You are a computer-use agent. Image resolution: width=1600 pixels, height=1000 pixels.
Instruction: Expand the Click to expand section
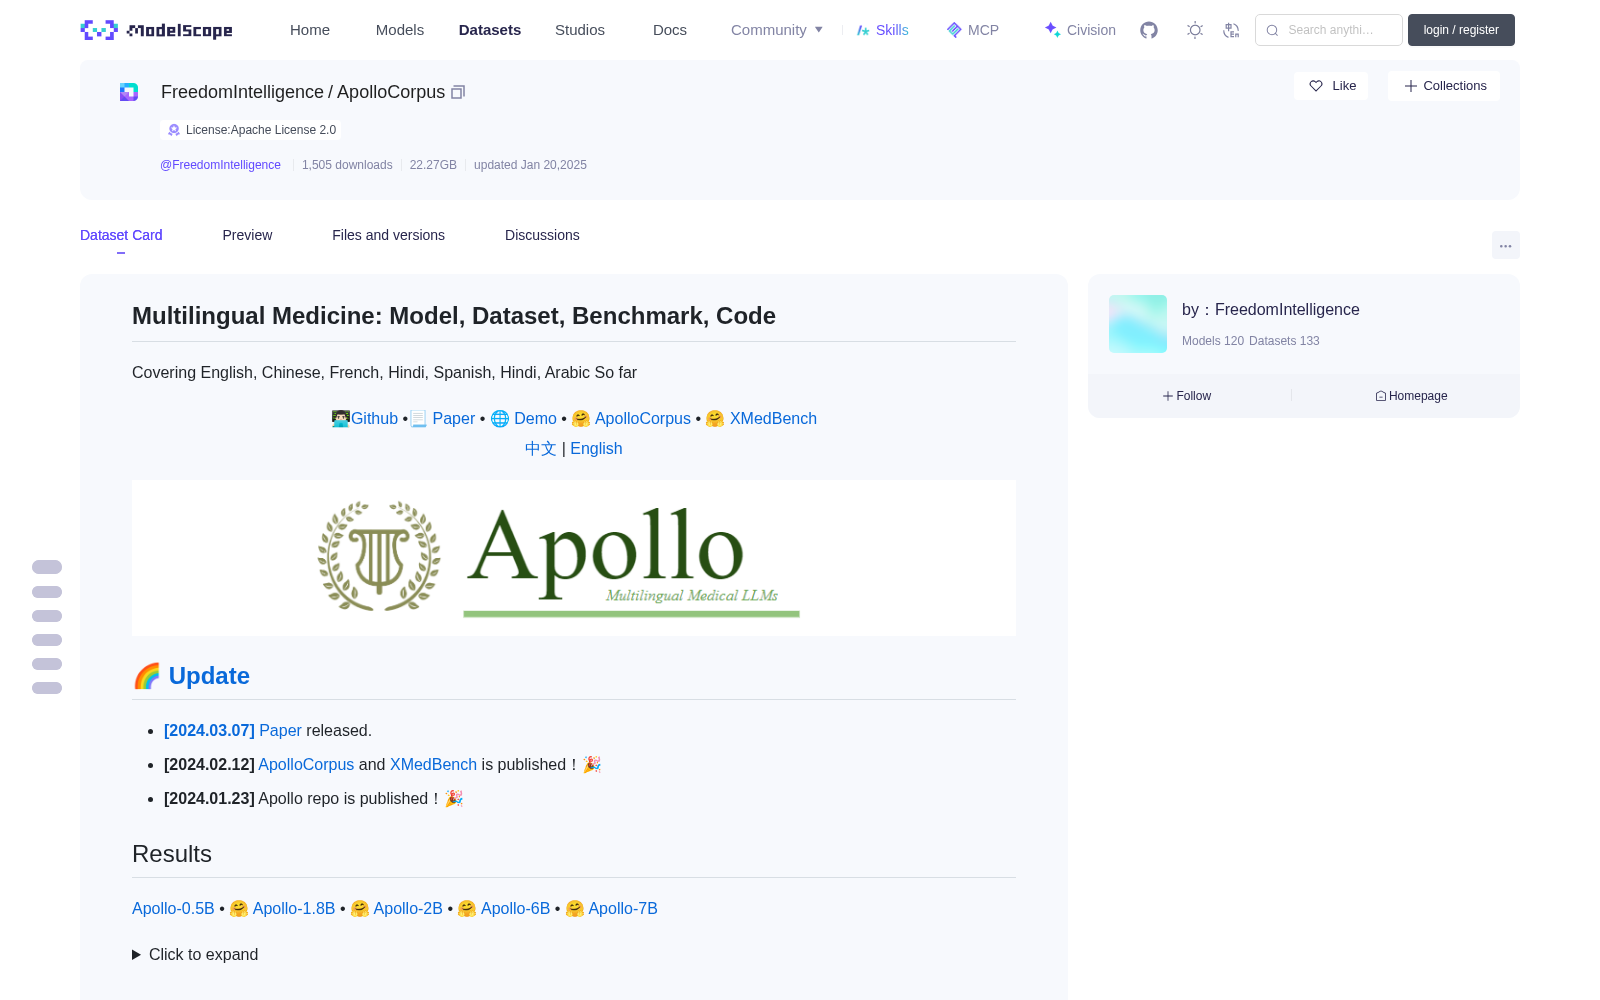click(x=195, y=954)
